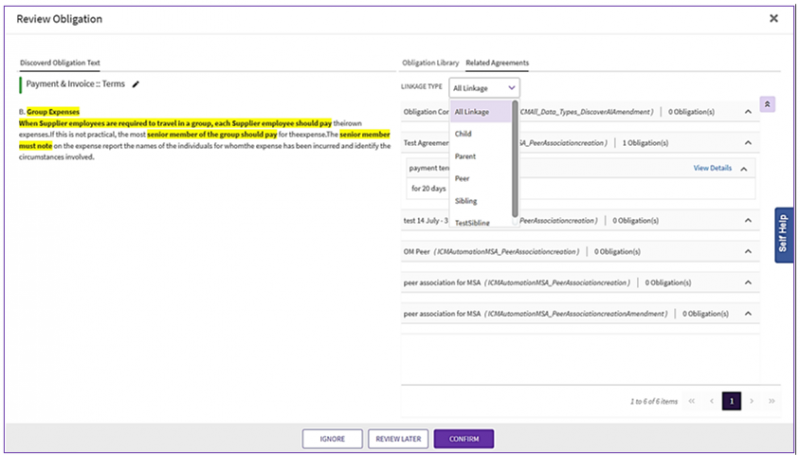The height and width of the screenshot is (455, 800).
Task: Choose Parent linkage option
Action: (x=466, y=156)
